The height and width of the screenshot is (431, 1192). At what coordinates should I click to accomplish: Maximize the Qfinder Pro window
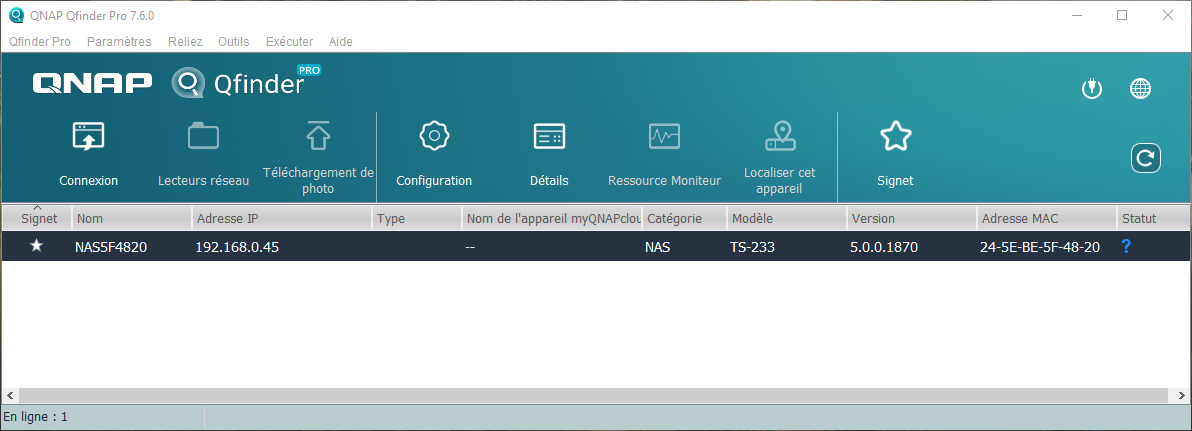click(x=1122, y=15)
